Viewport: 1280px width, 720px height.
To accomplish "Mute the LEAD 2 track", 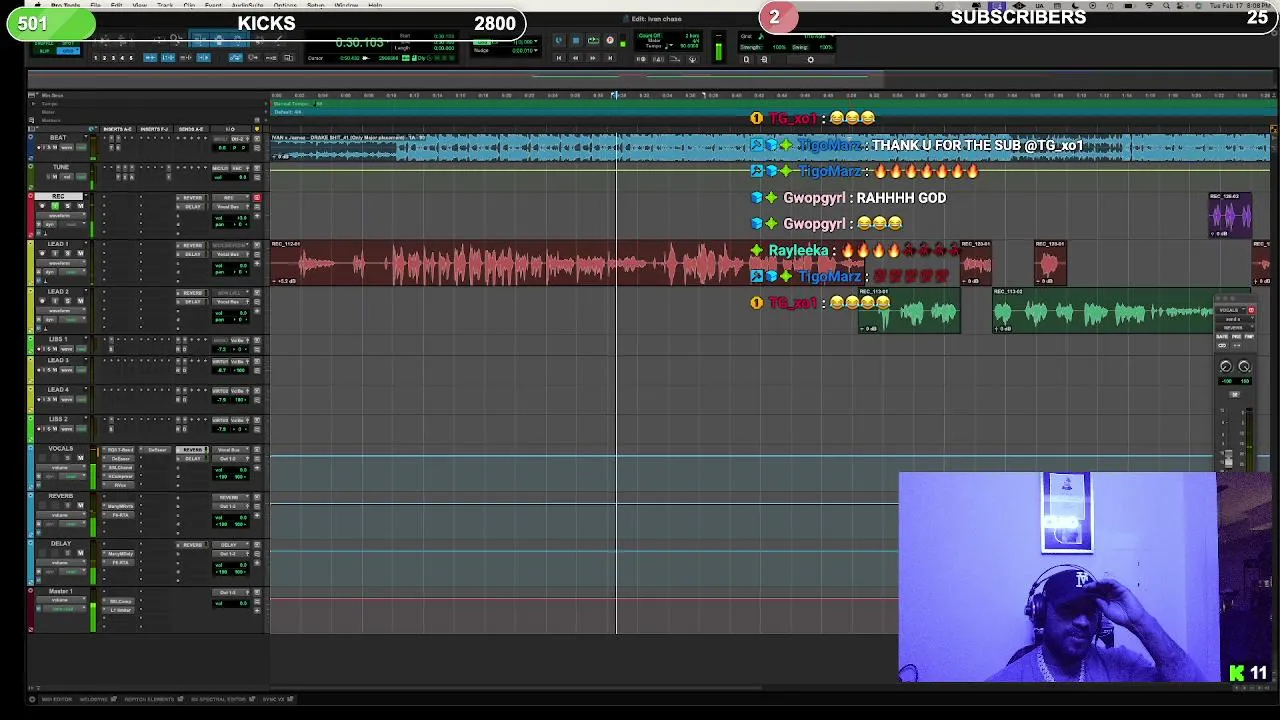I will pyautogui.click(x=80, y=301).
